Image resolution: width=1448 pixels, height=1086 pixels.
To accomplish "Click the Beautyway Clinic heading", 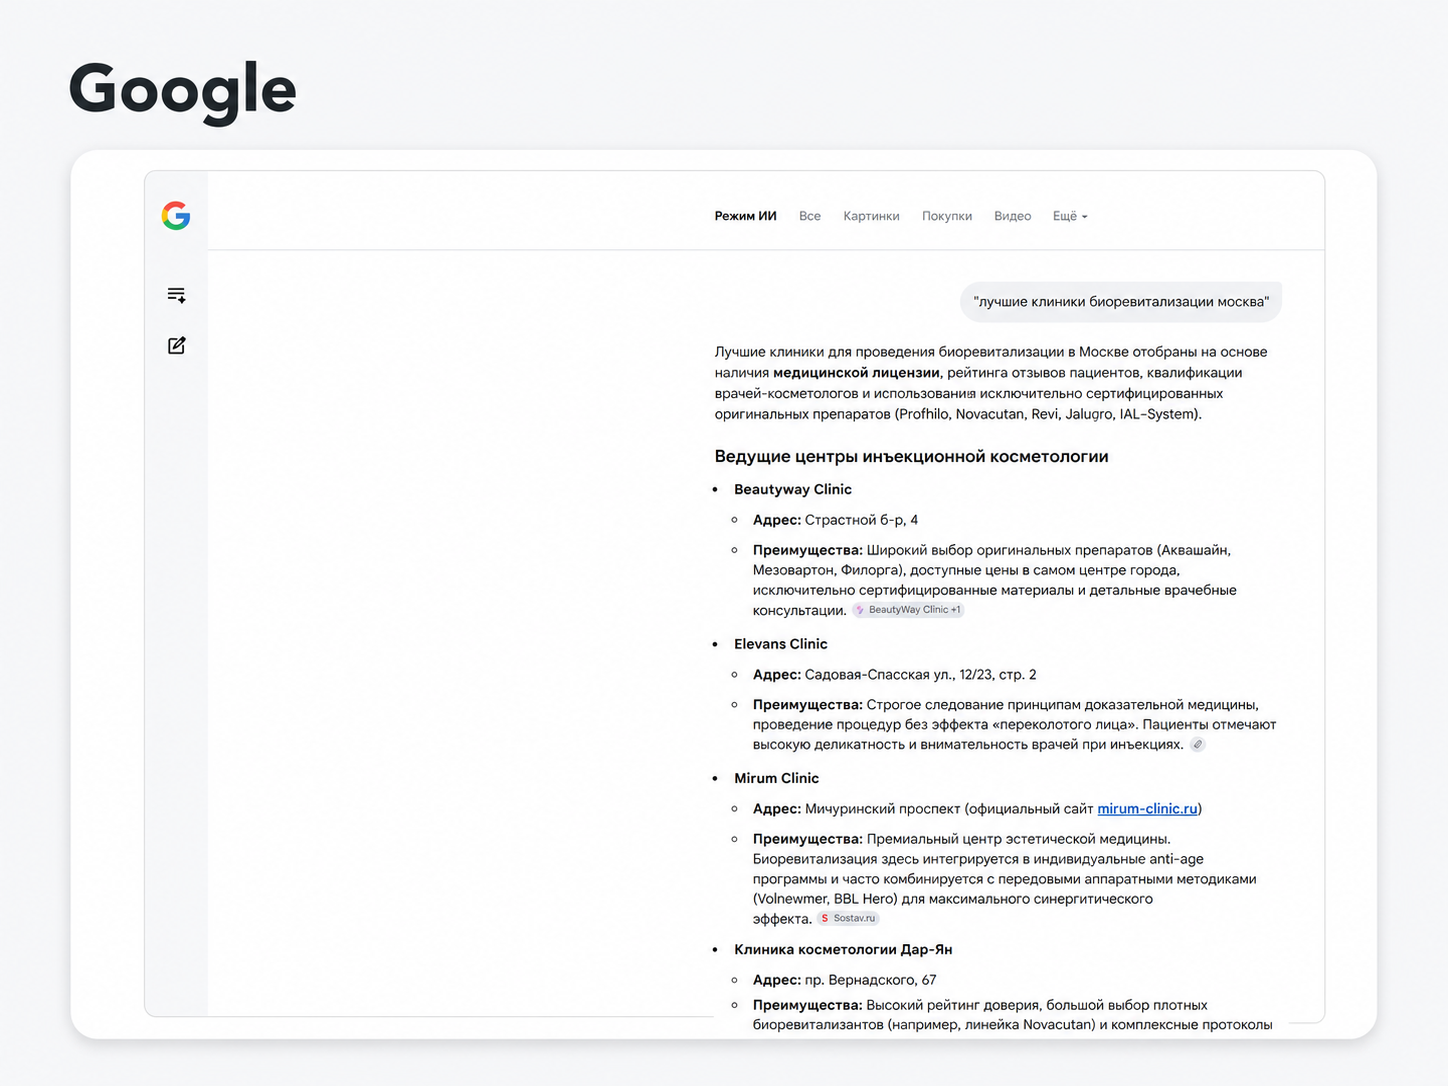I will 793,489.
